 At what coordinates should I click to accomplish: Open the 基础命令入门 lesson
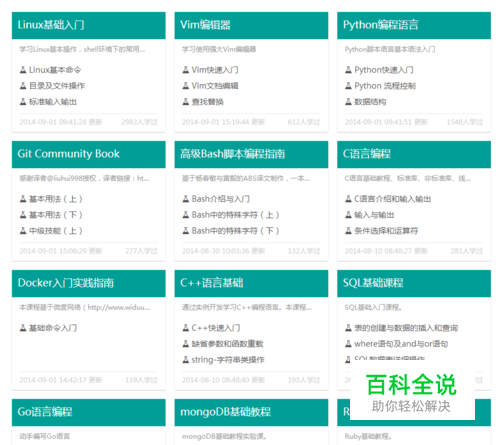53,328
